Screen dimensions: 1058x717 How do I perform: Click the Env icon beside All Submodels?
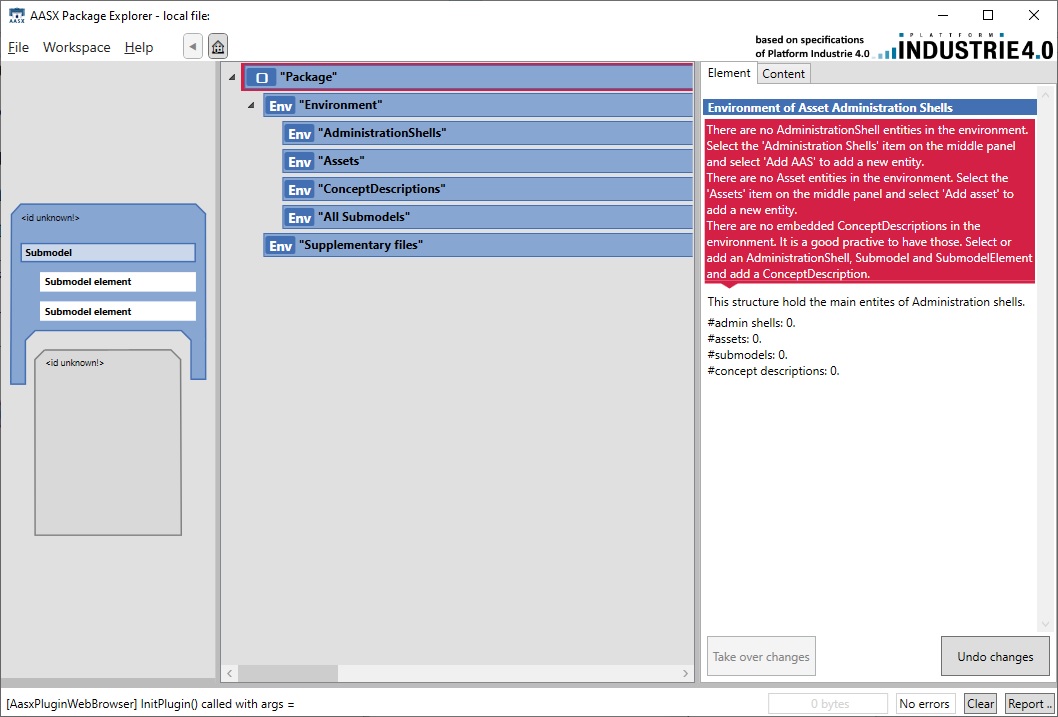300,218
